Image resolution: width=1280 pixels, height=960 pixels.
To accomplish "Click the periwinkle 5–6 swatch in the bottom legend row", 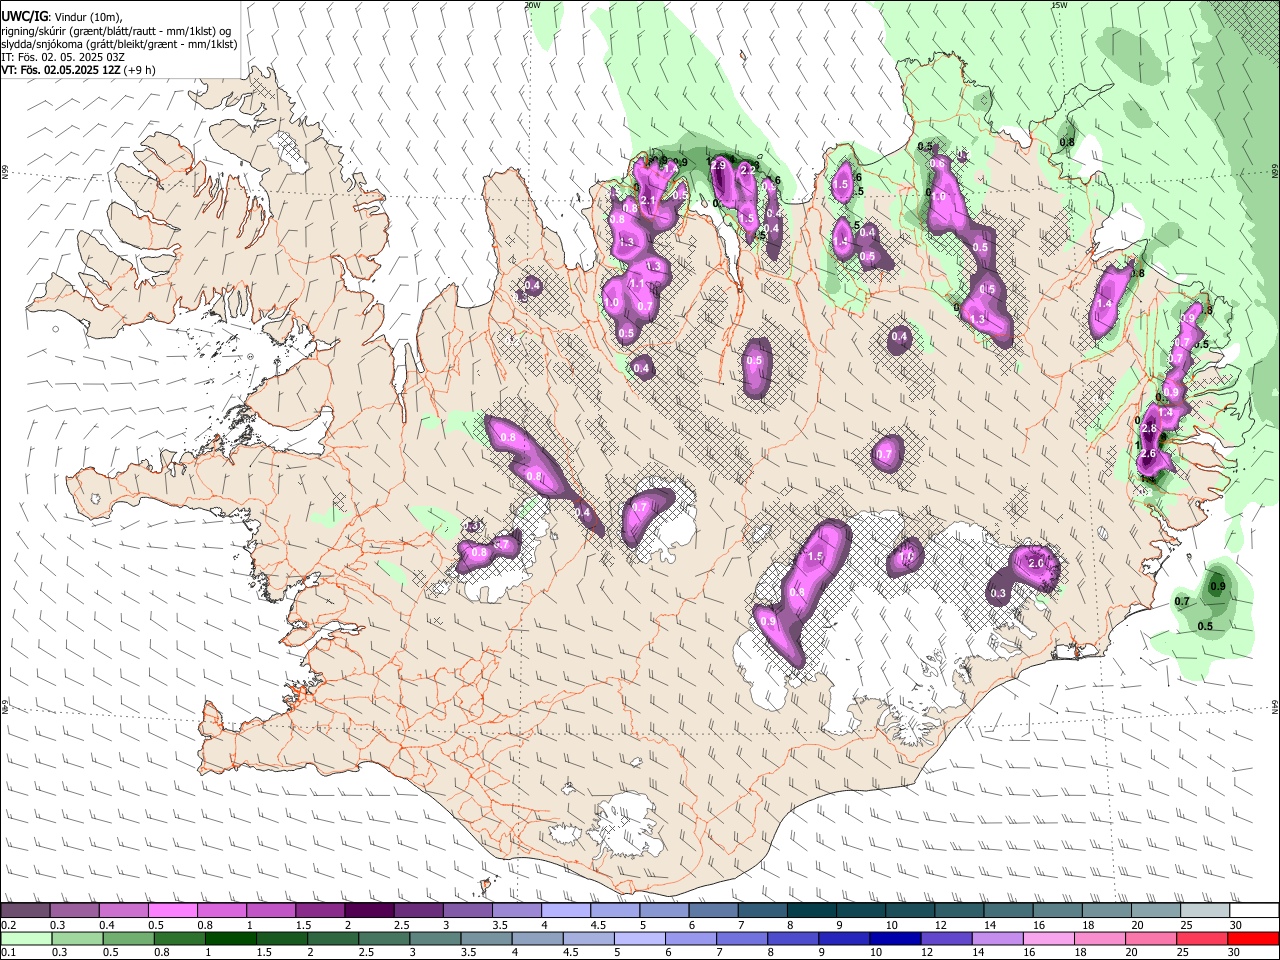I will pyautogui.click(x=639, y=939).
